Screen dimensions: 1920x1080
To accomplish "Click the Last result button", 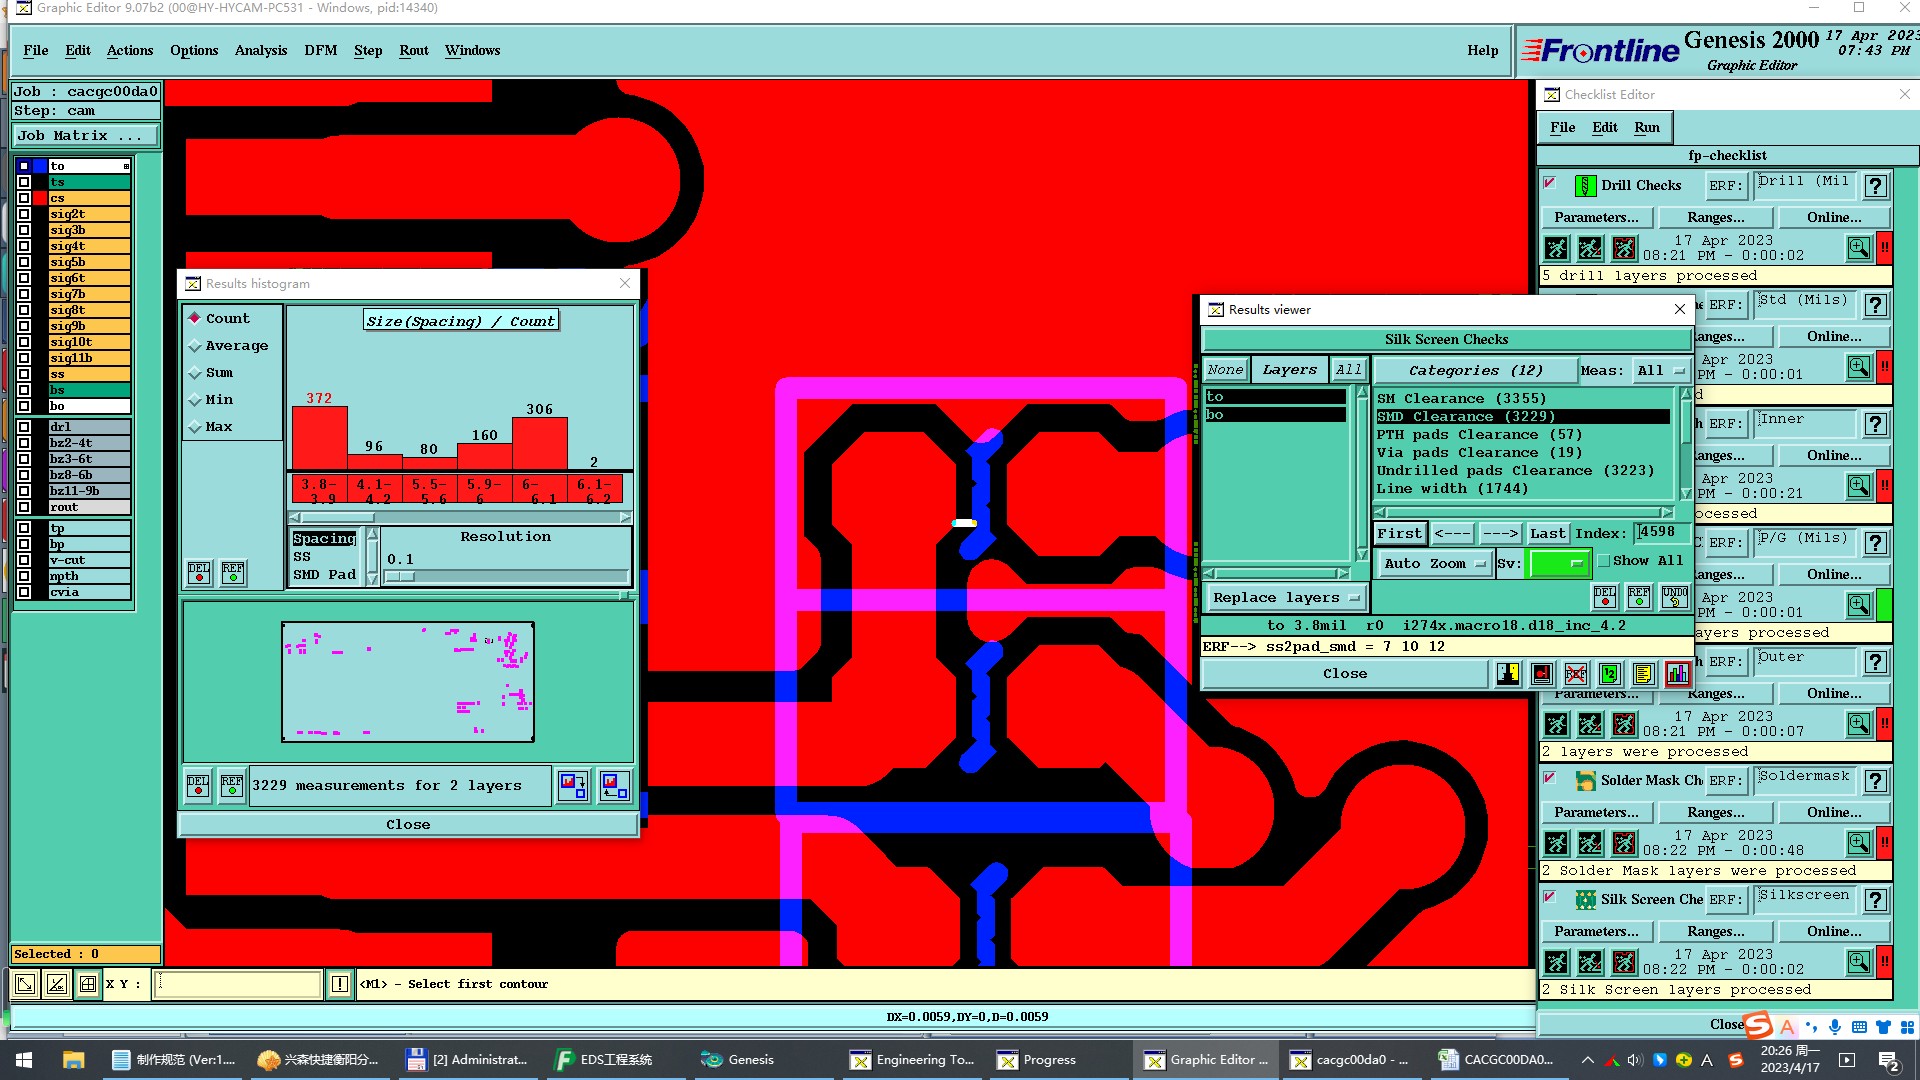I will click(1547, 534).
